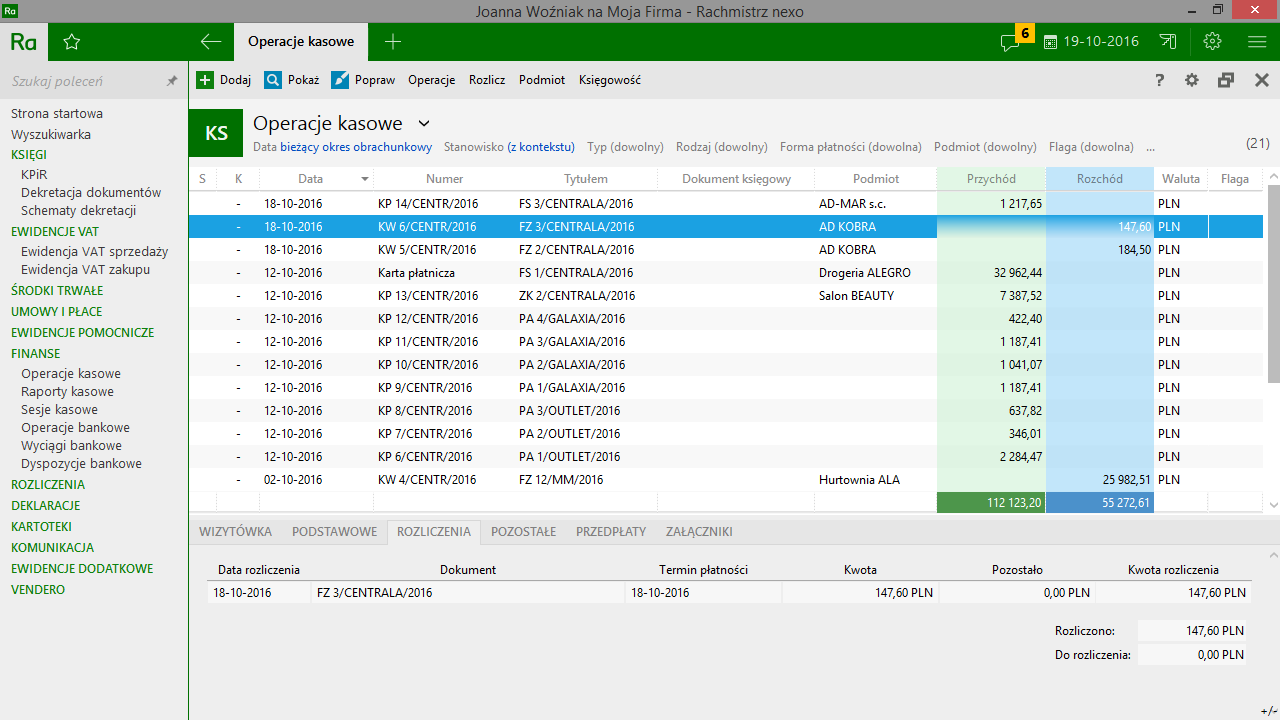Set the Rodzaj (dowolny) filter

click(722, 147)
